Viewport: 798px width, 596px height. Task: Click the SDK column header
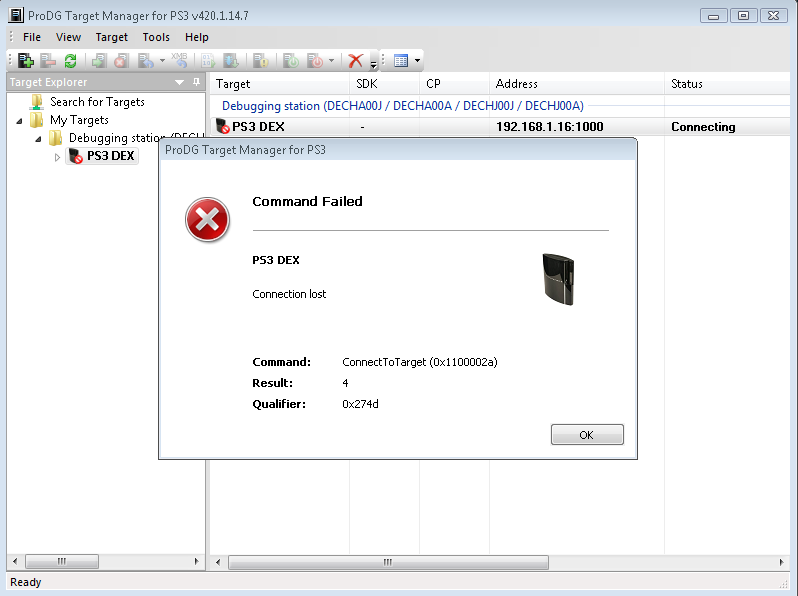[x=385, y=83]
